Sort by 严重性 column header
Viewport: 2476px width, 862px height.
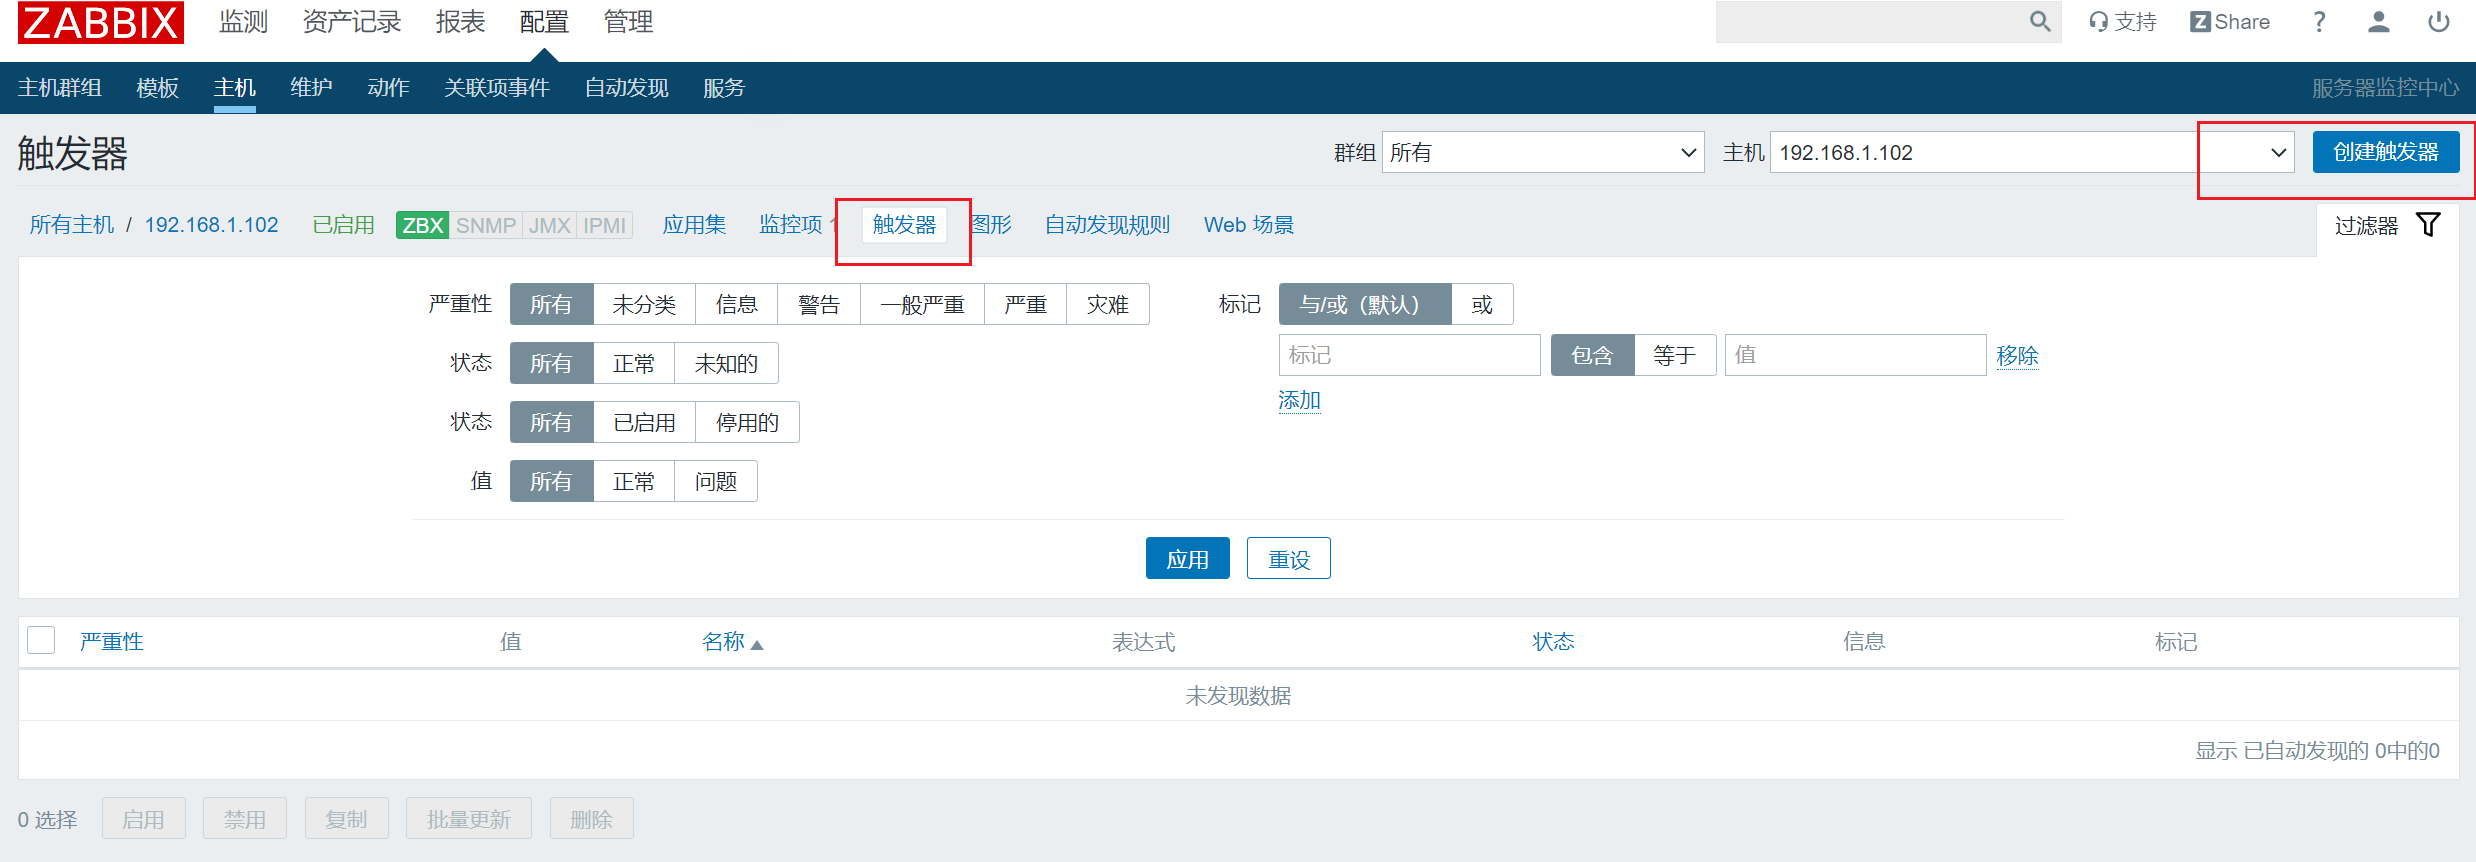point(112,641)
